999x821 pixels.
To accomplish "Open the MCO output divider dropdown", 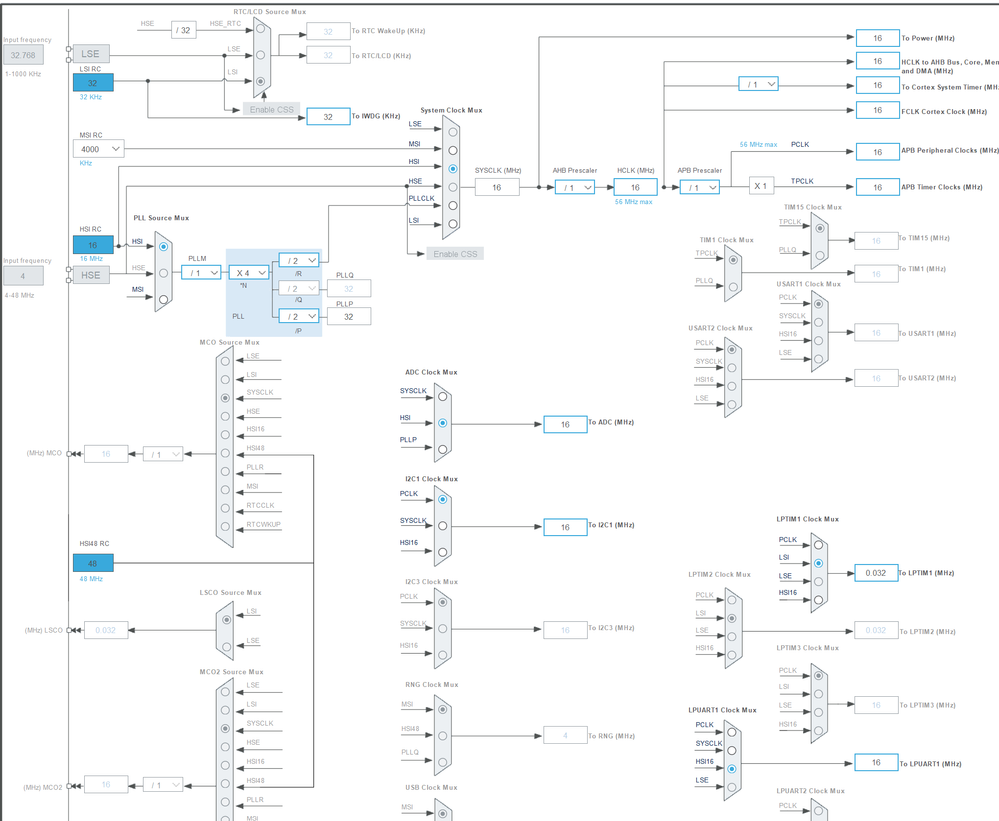I will (162, 454).
